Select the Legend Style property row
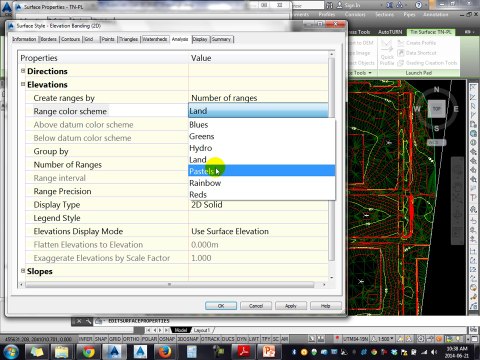Viewport: 480px width, 360px height. tap(107, 218)
